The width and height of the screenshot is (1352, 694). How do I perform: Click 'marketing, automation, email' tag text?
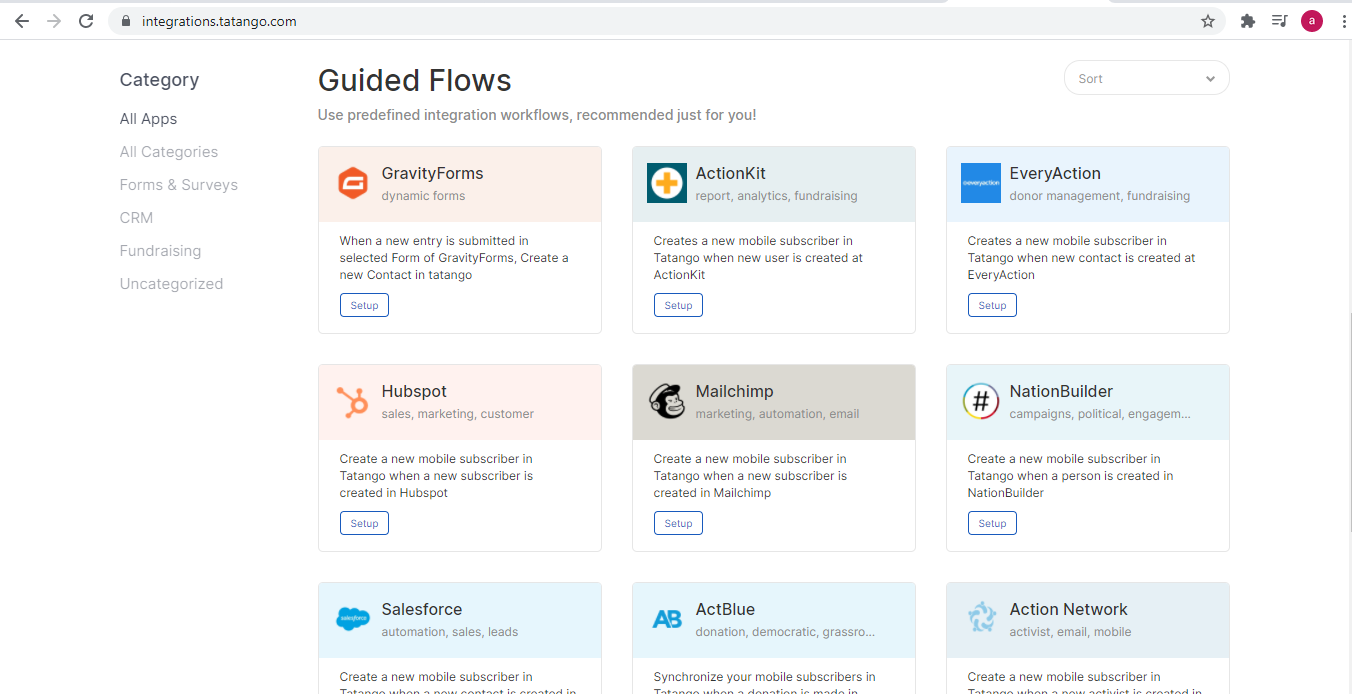[x=778, y=414]
